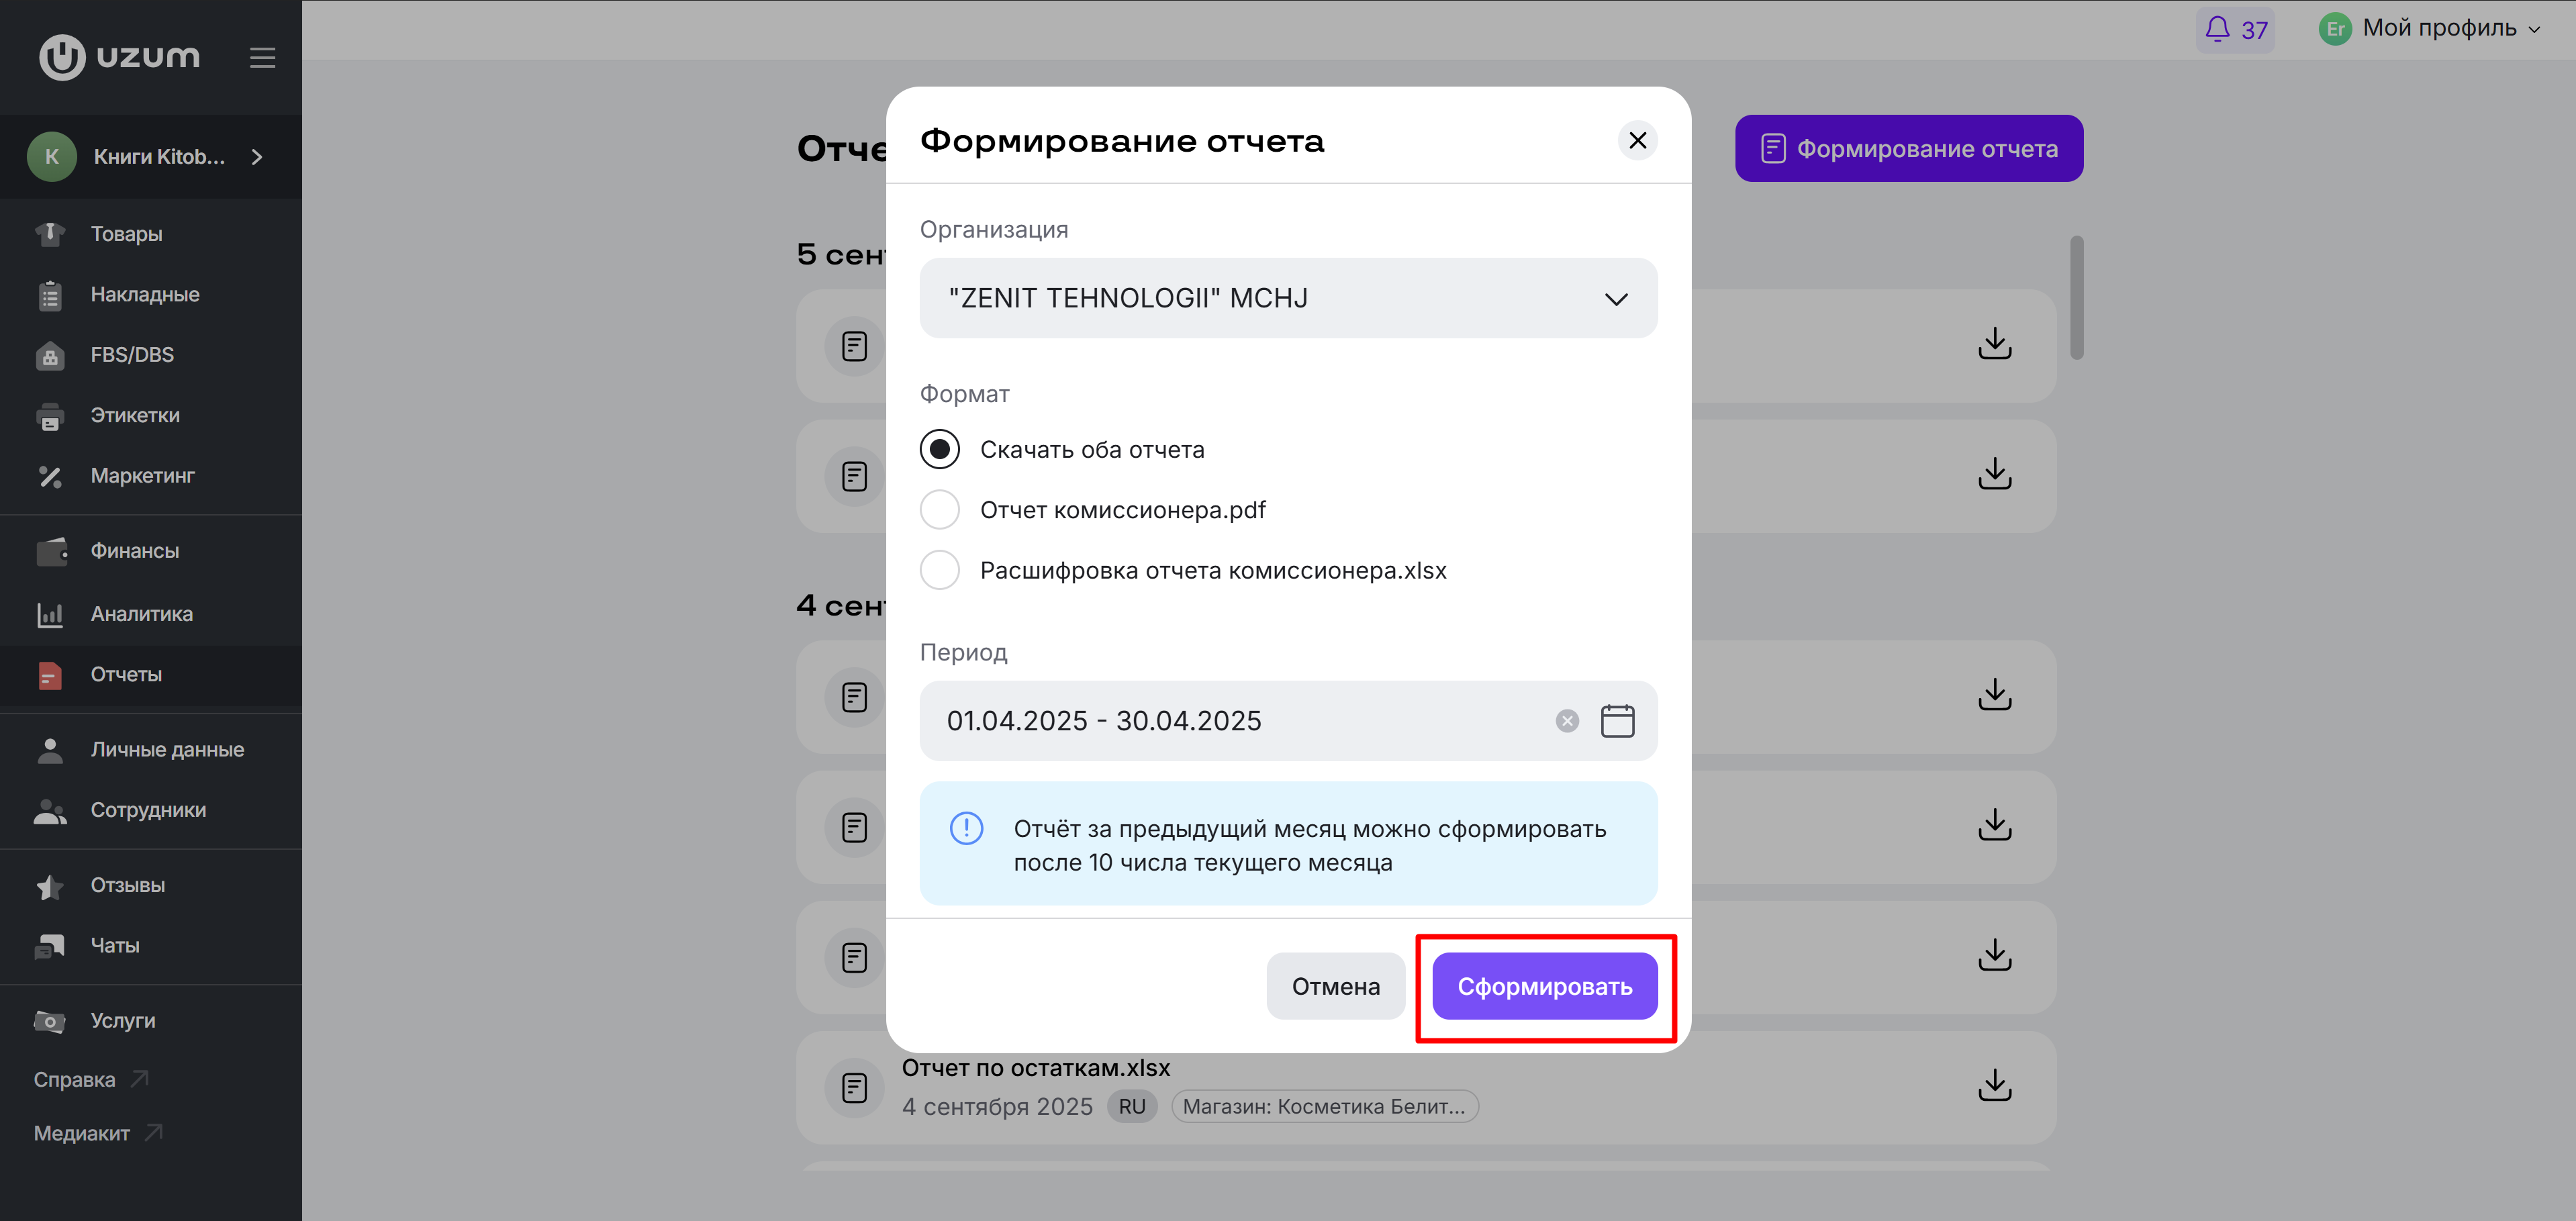The height and width of the screenshot is (1221, 2576).
Task: Click Магазин: Косметика Белит tag
Action: [x=1324, y=1107]
